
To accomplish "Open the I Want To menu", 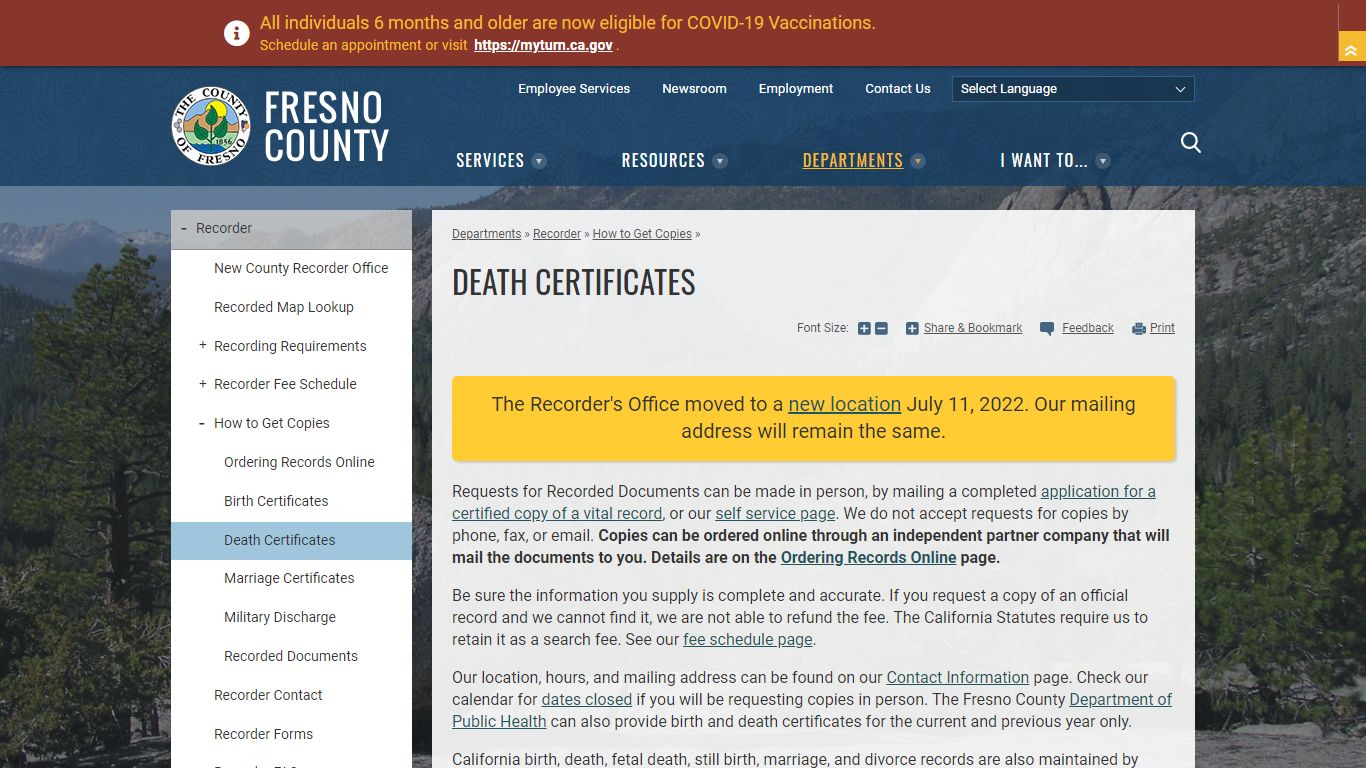I will point(1044,160).
